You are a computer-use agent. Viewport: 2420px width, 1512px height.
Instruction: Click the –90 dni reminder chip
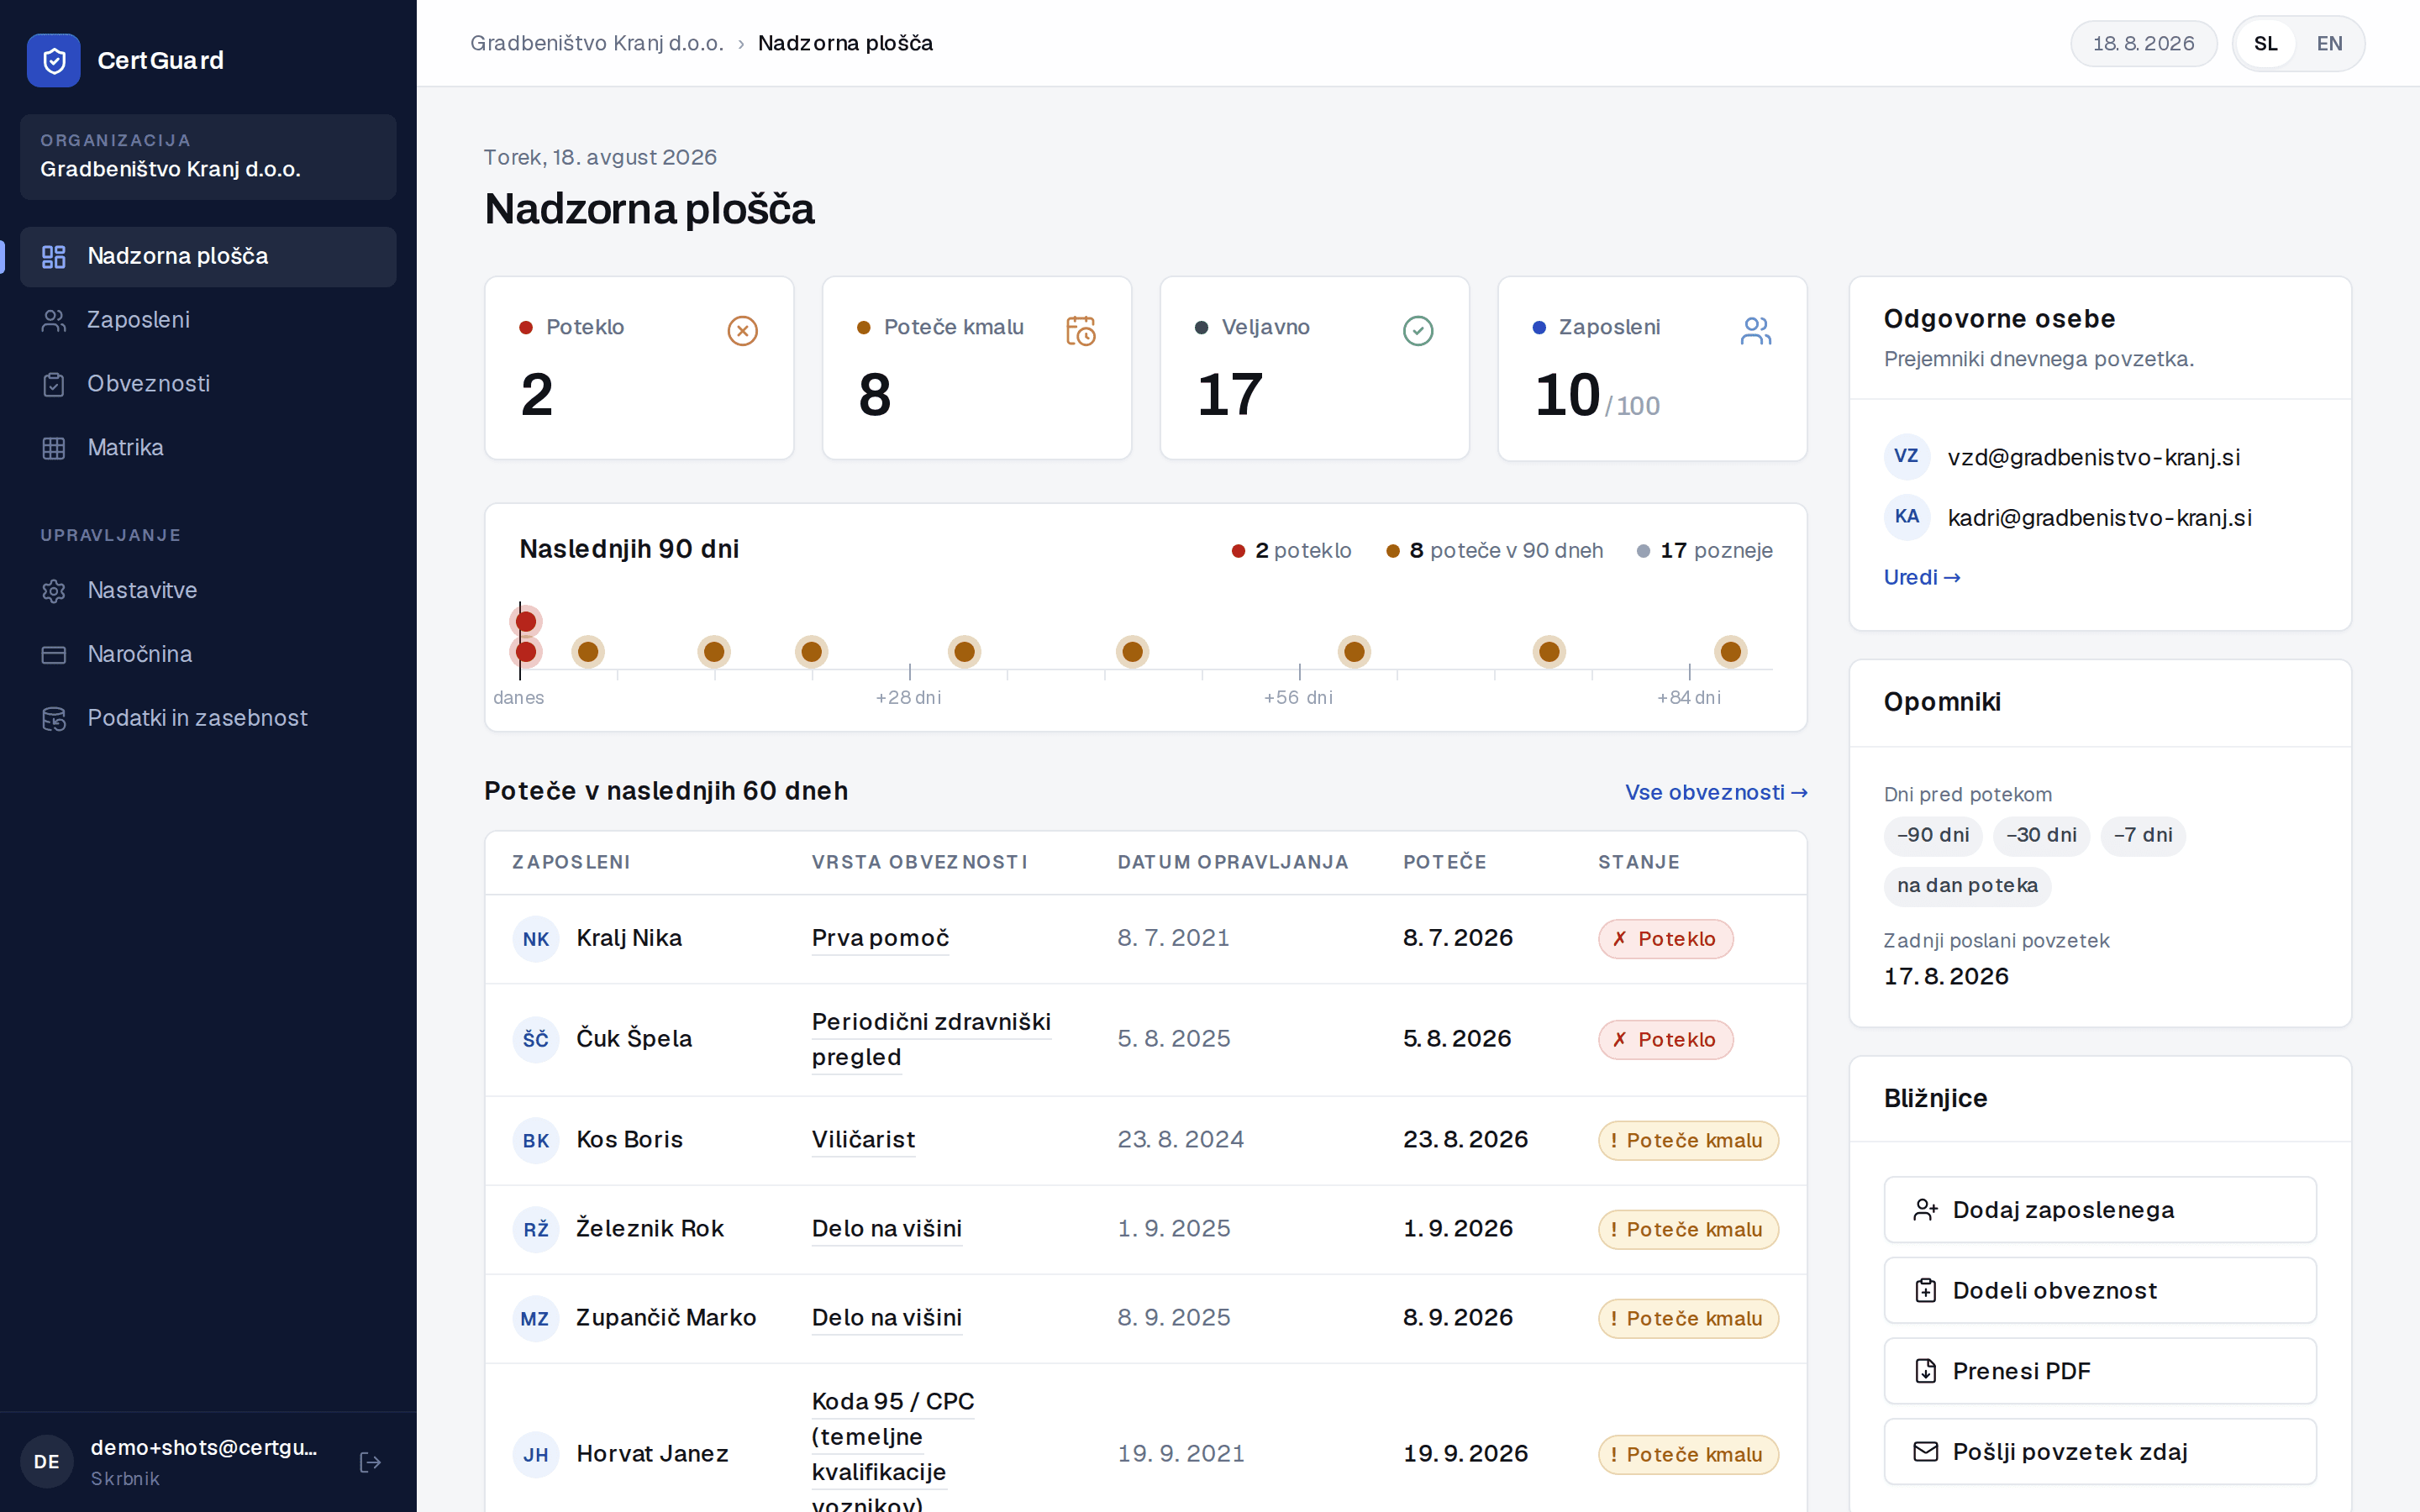tap(1933, 836)
